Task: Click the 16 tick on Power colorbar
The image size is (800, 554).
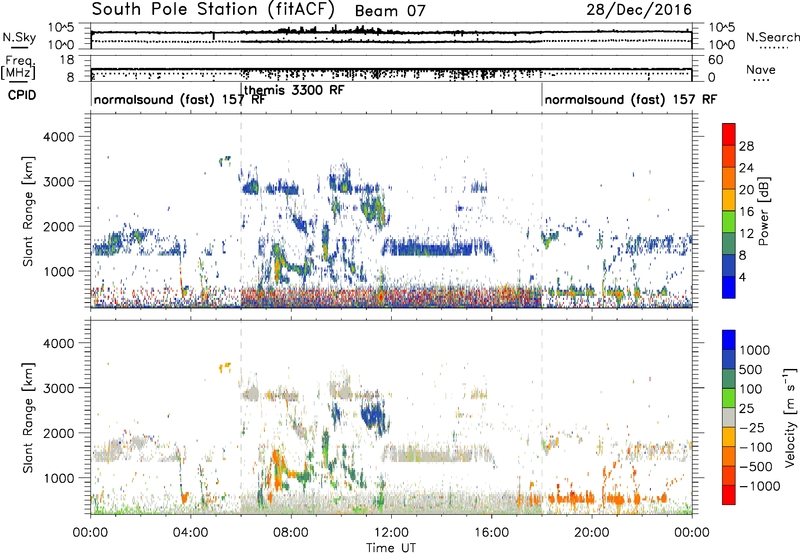Action: point(746,212)
